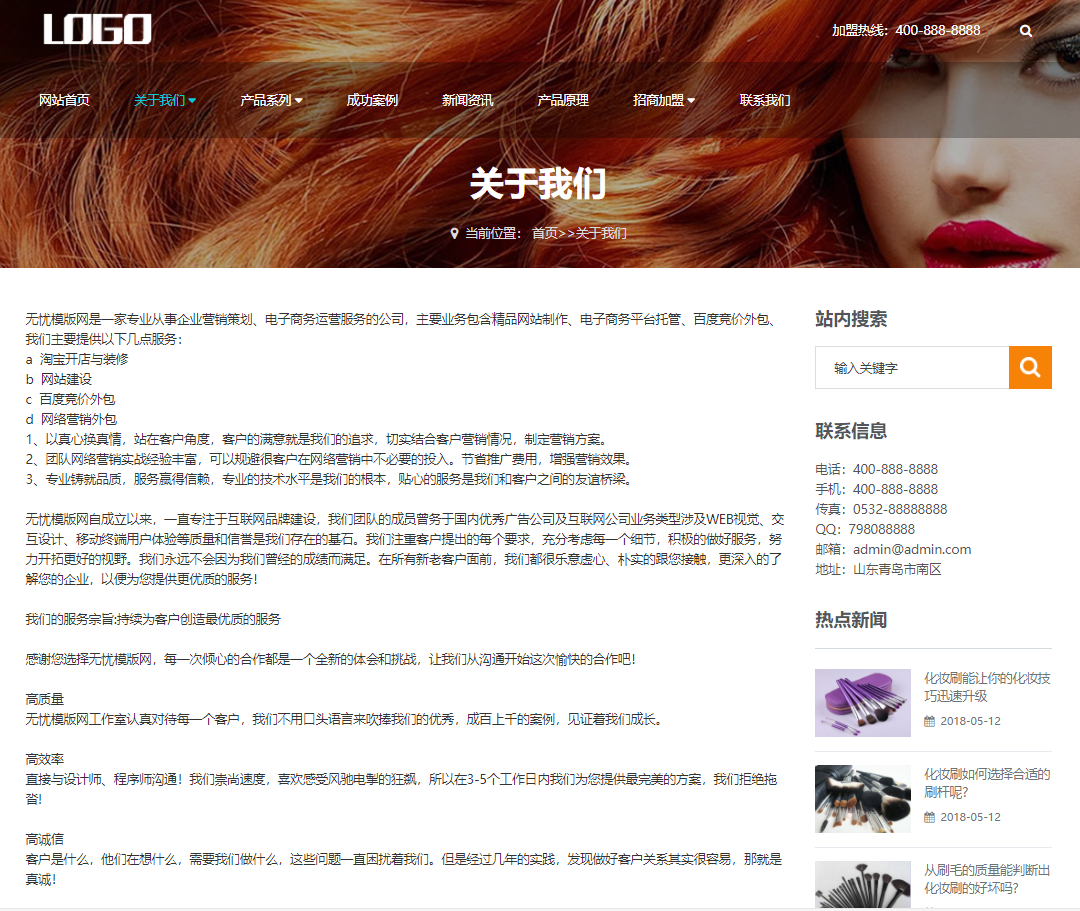Viewport: 1080px width, 911px height.
Task: Click the orange search button in sidebar
Action: click(x=1030, y=368)
